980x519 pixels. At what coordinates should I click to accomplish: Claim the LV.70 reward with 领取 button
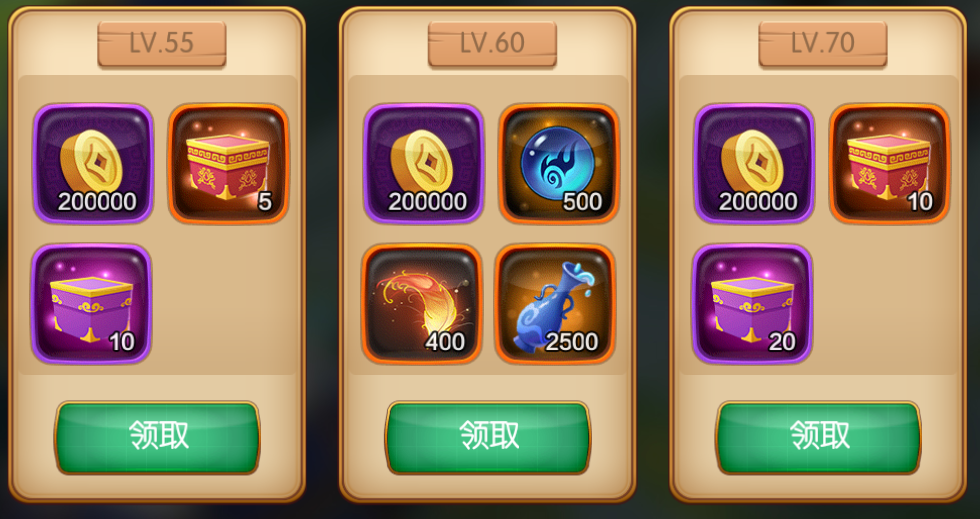click(818, 437)
